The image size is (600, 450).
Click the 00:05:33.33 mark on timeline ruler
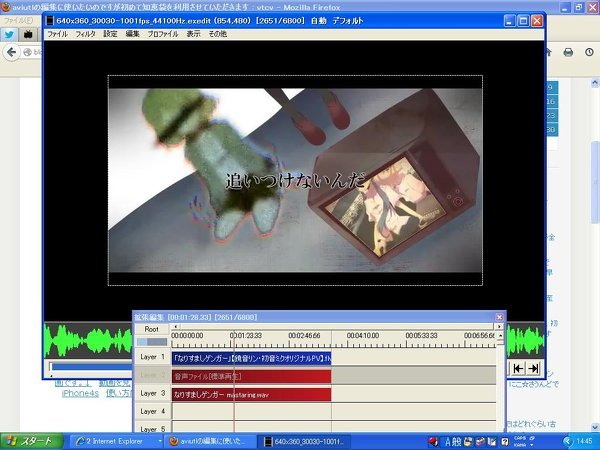[421, 336]
